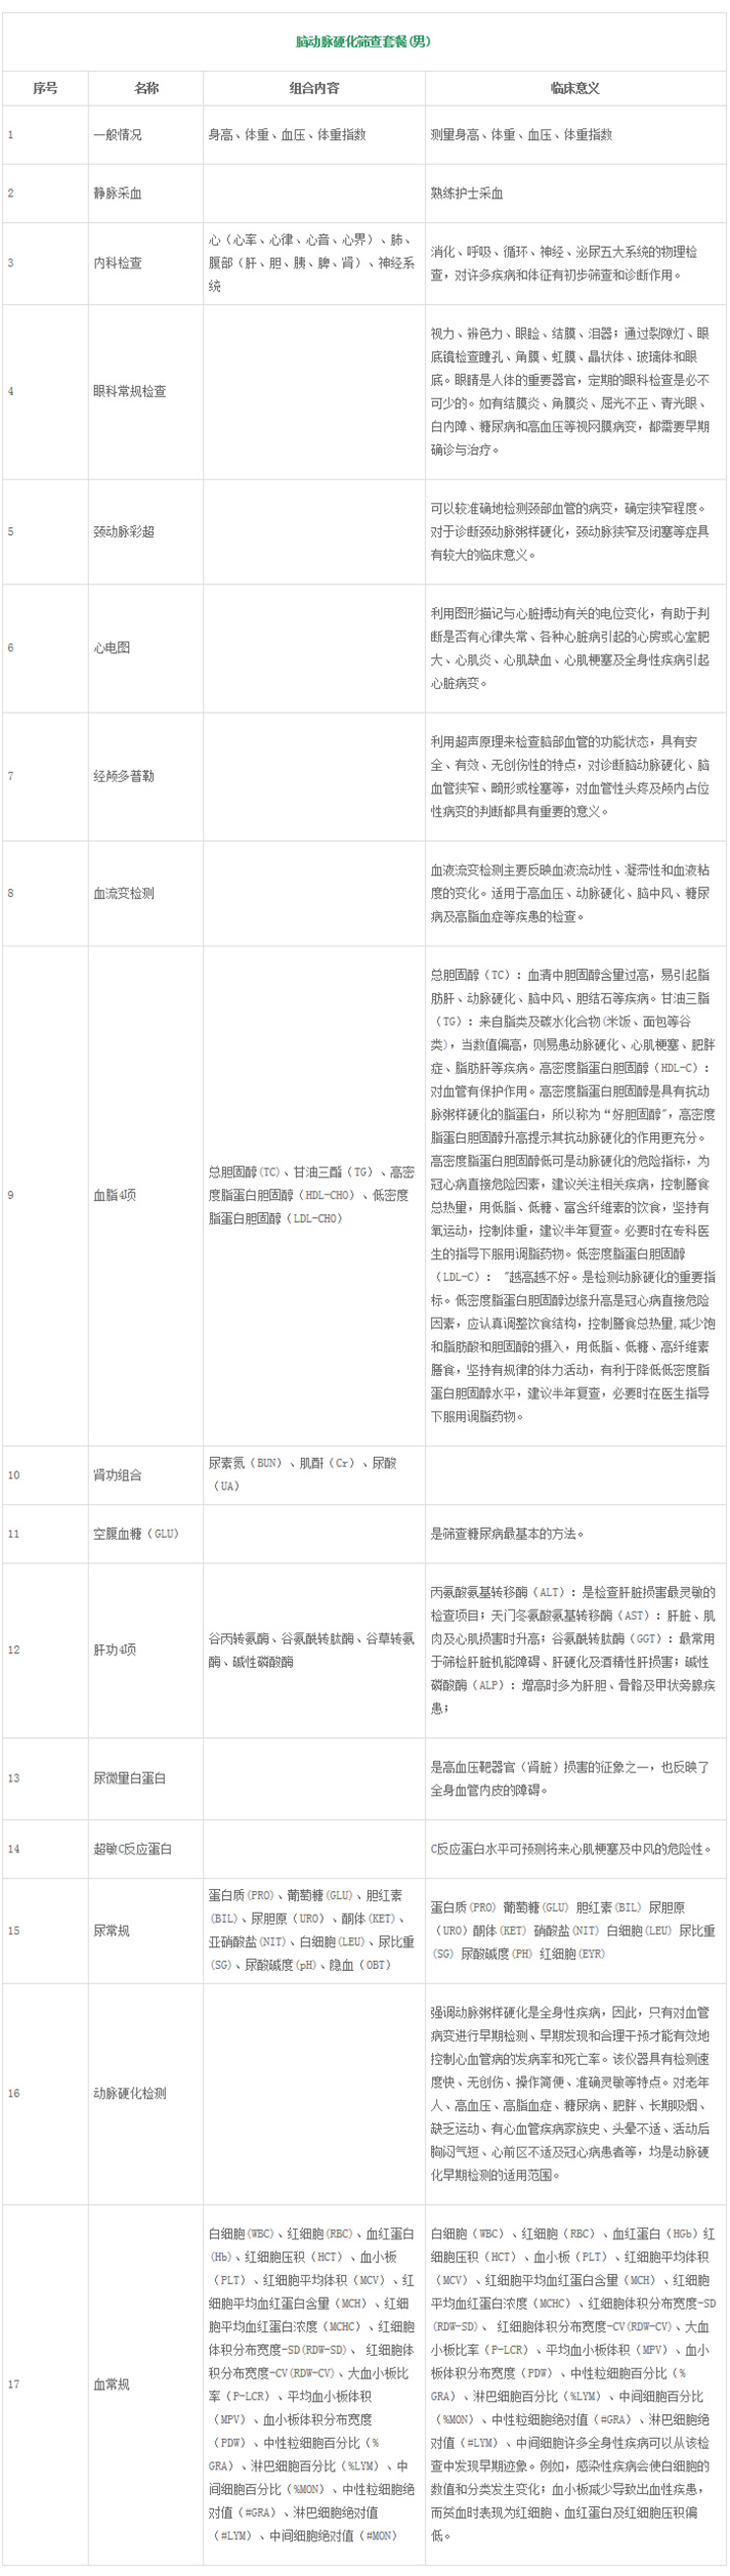Image resolution: width=730 pixels, height=2576 pixels.
Task: Click the 熟练护士采血 clinical meaning text
Action: 466,193
